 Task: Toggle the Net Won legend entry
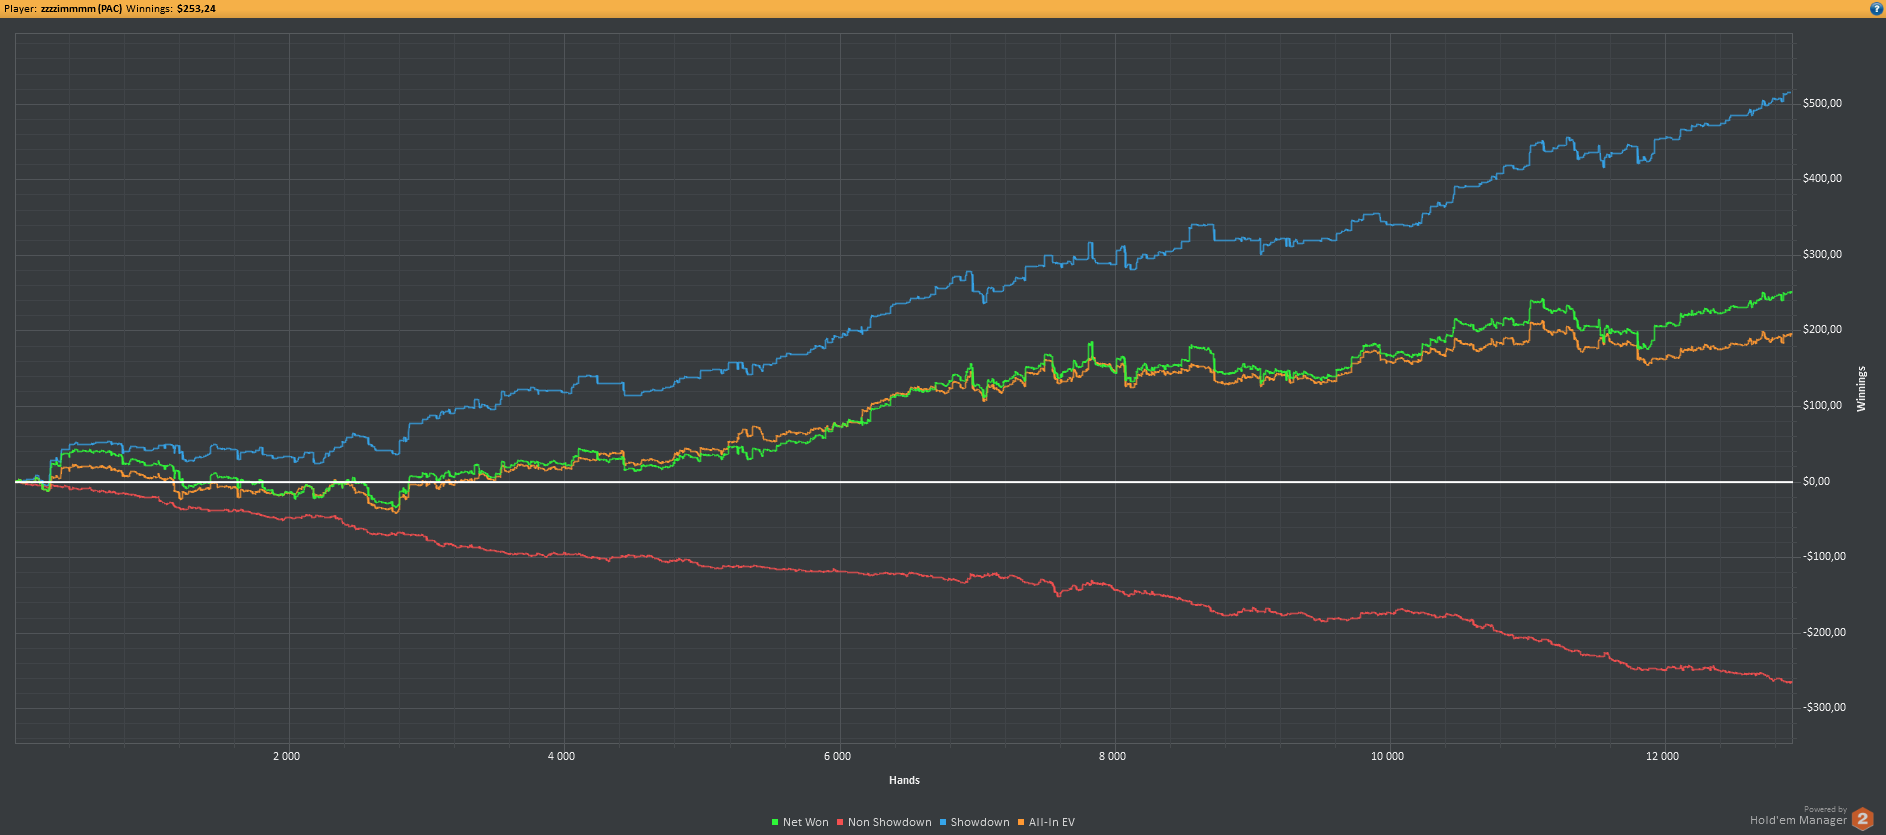tap(800, 822)
